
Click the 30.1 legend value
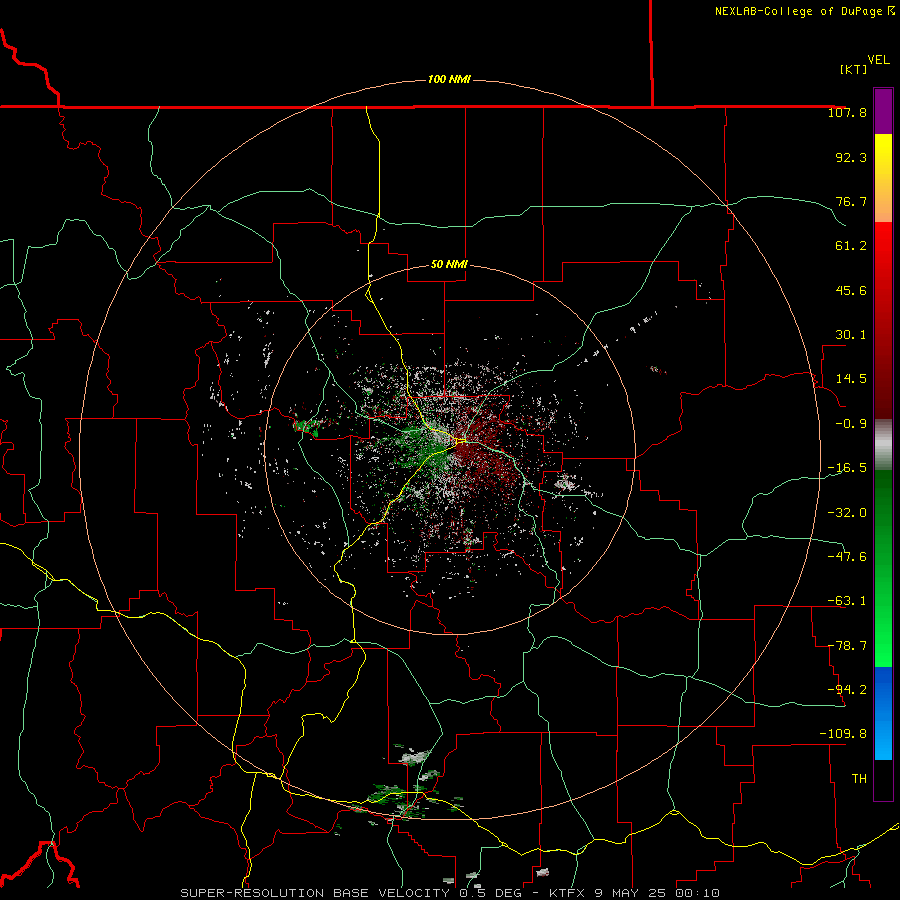tap(851, 335)
